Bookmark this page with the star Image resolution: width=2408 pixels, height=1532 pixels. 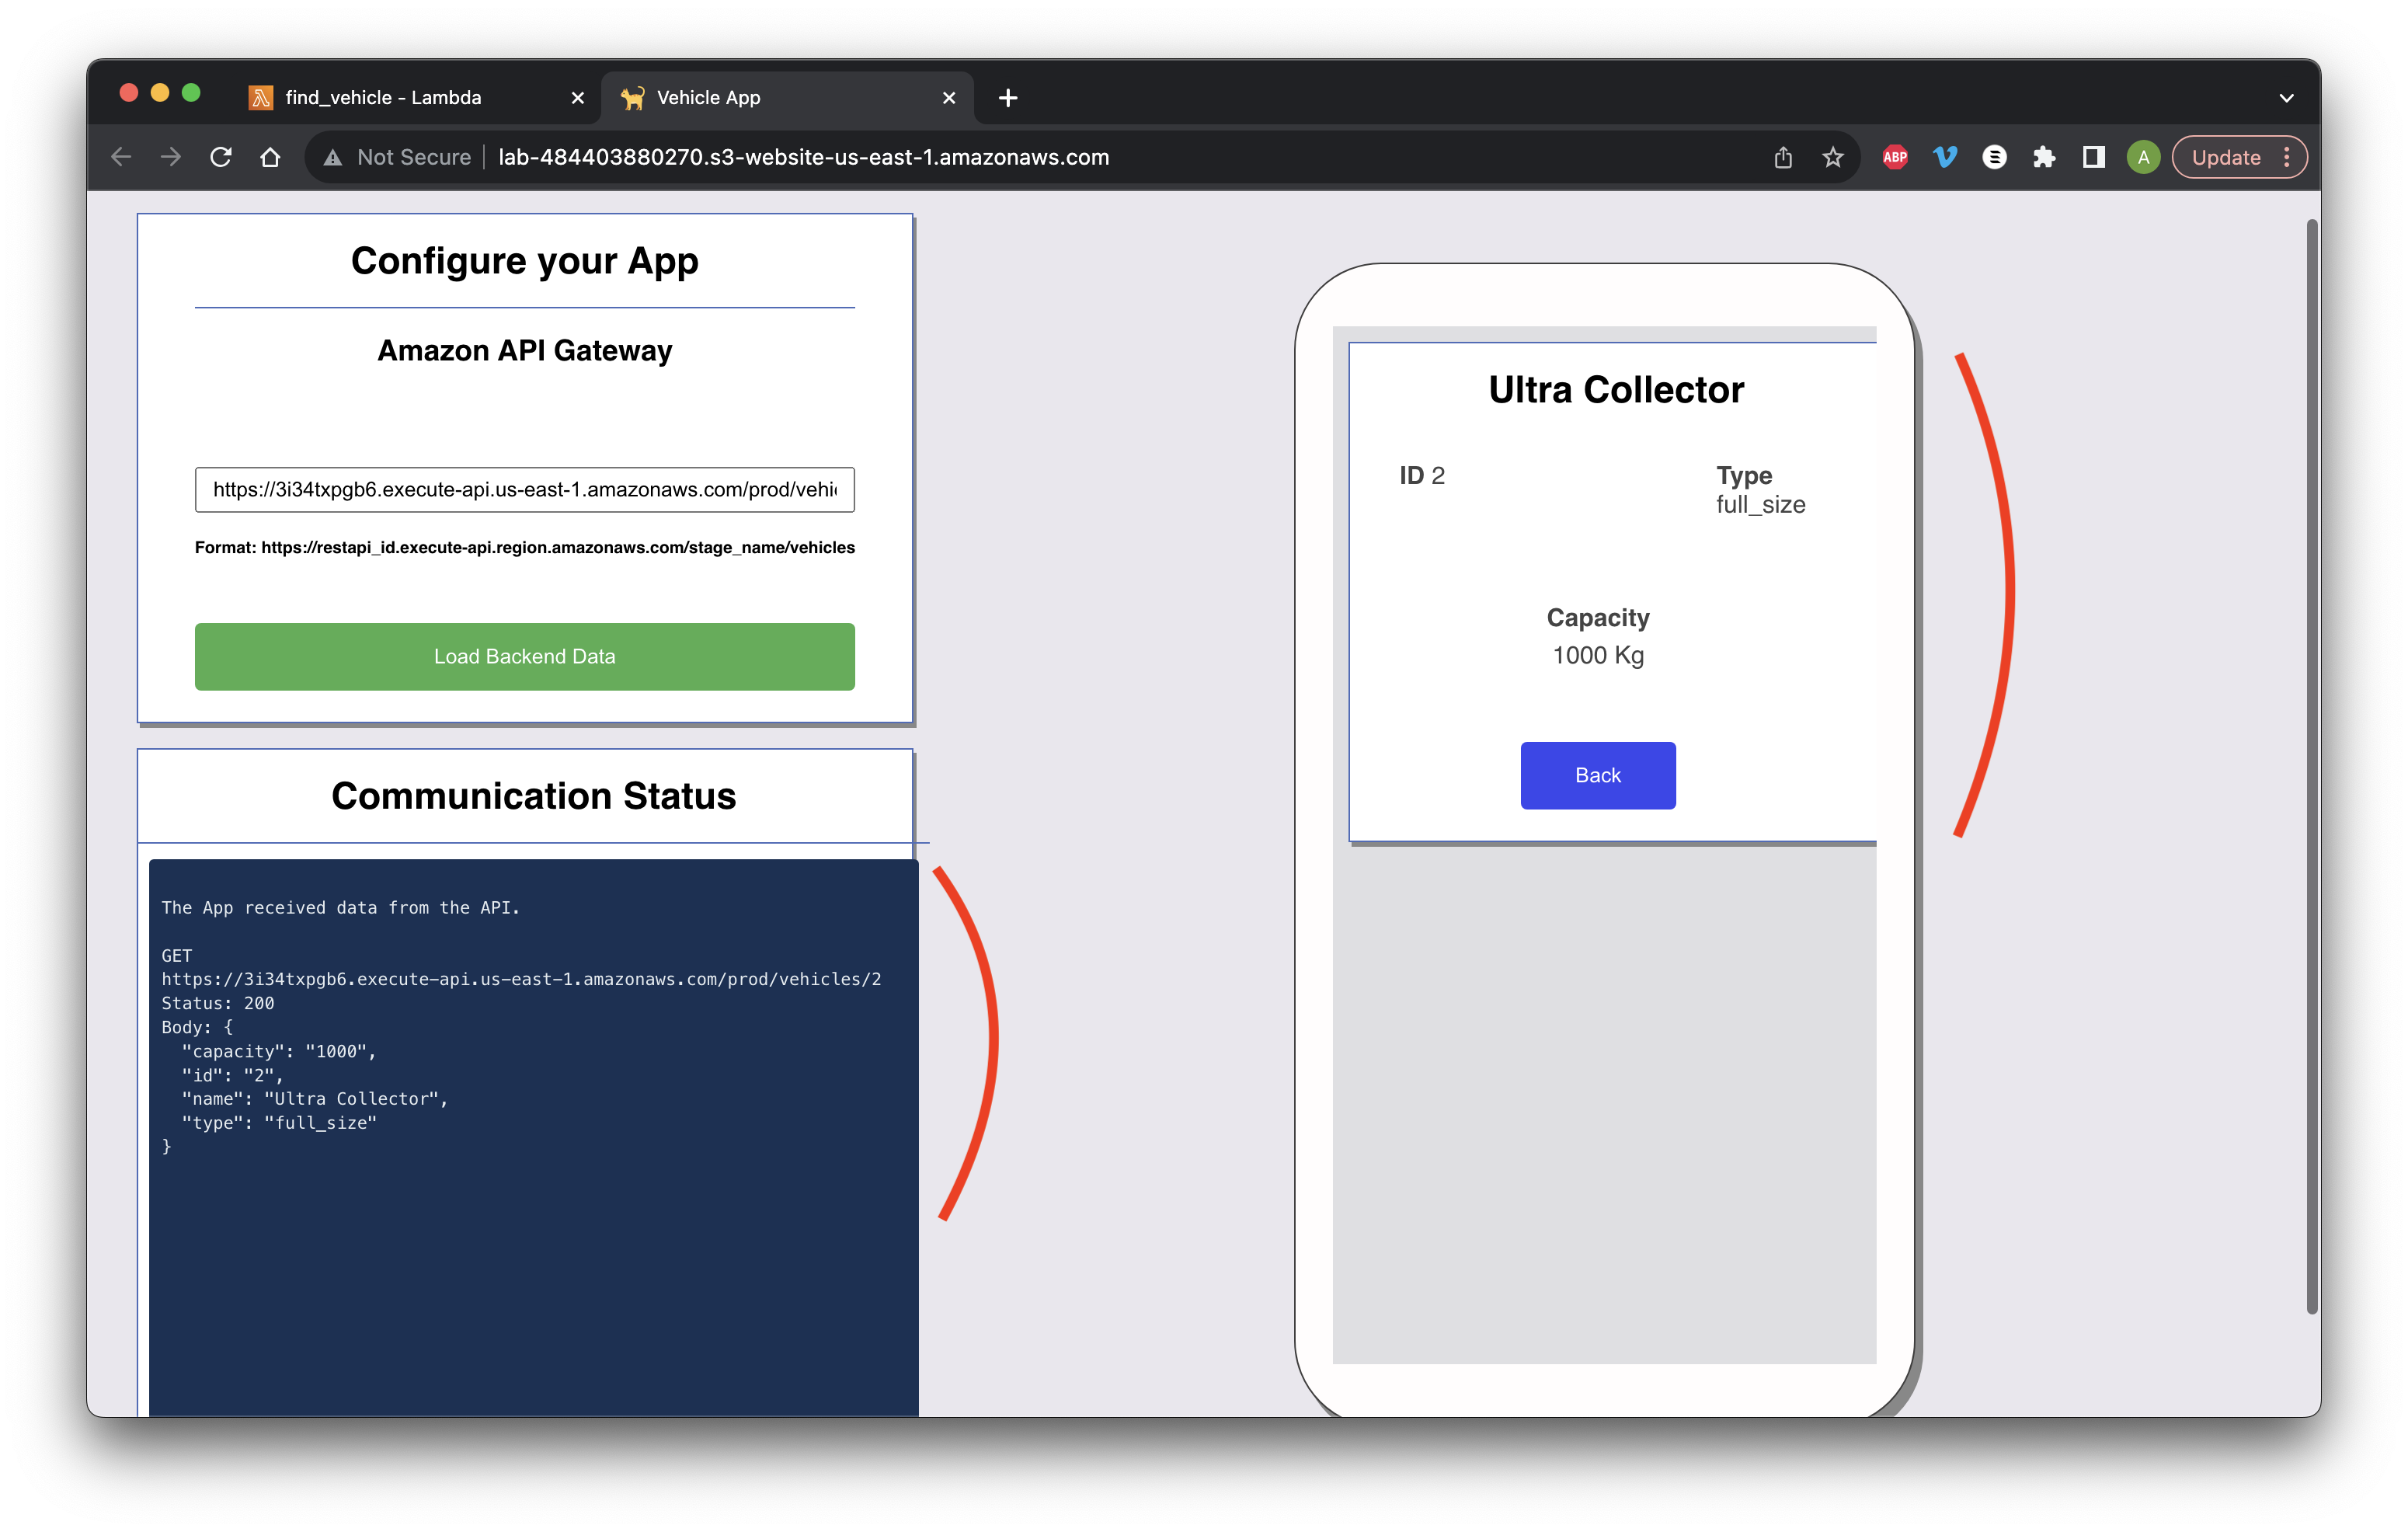(x=1833, y=157)
